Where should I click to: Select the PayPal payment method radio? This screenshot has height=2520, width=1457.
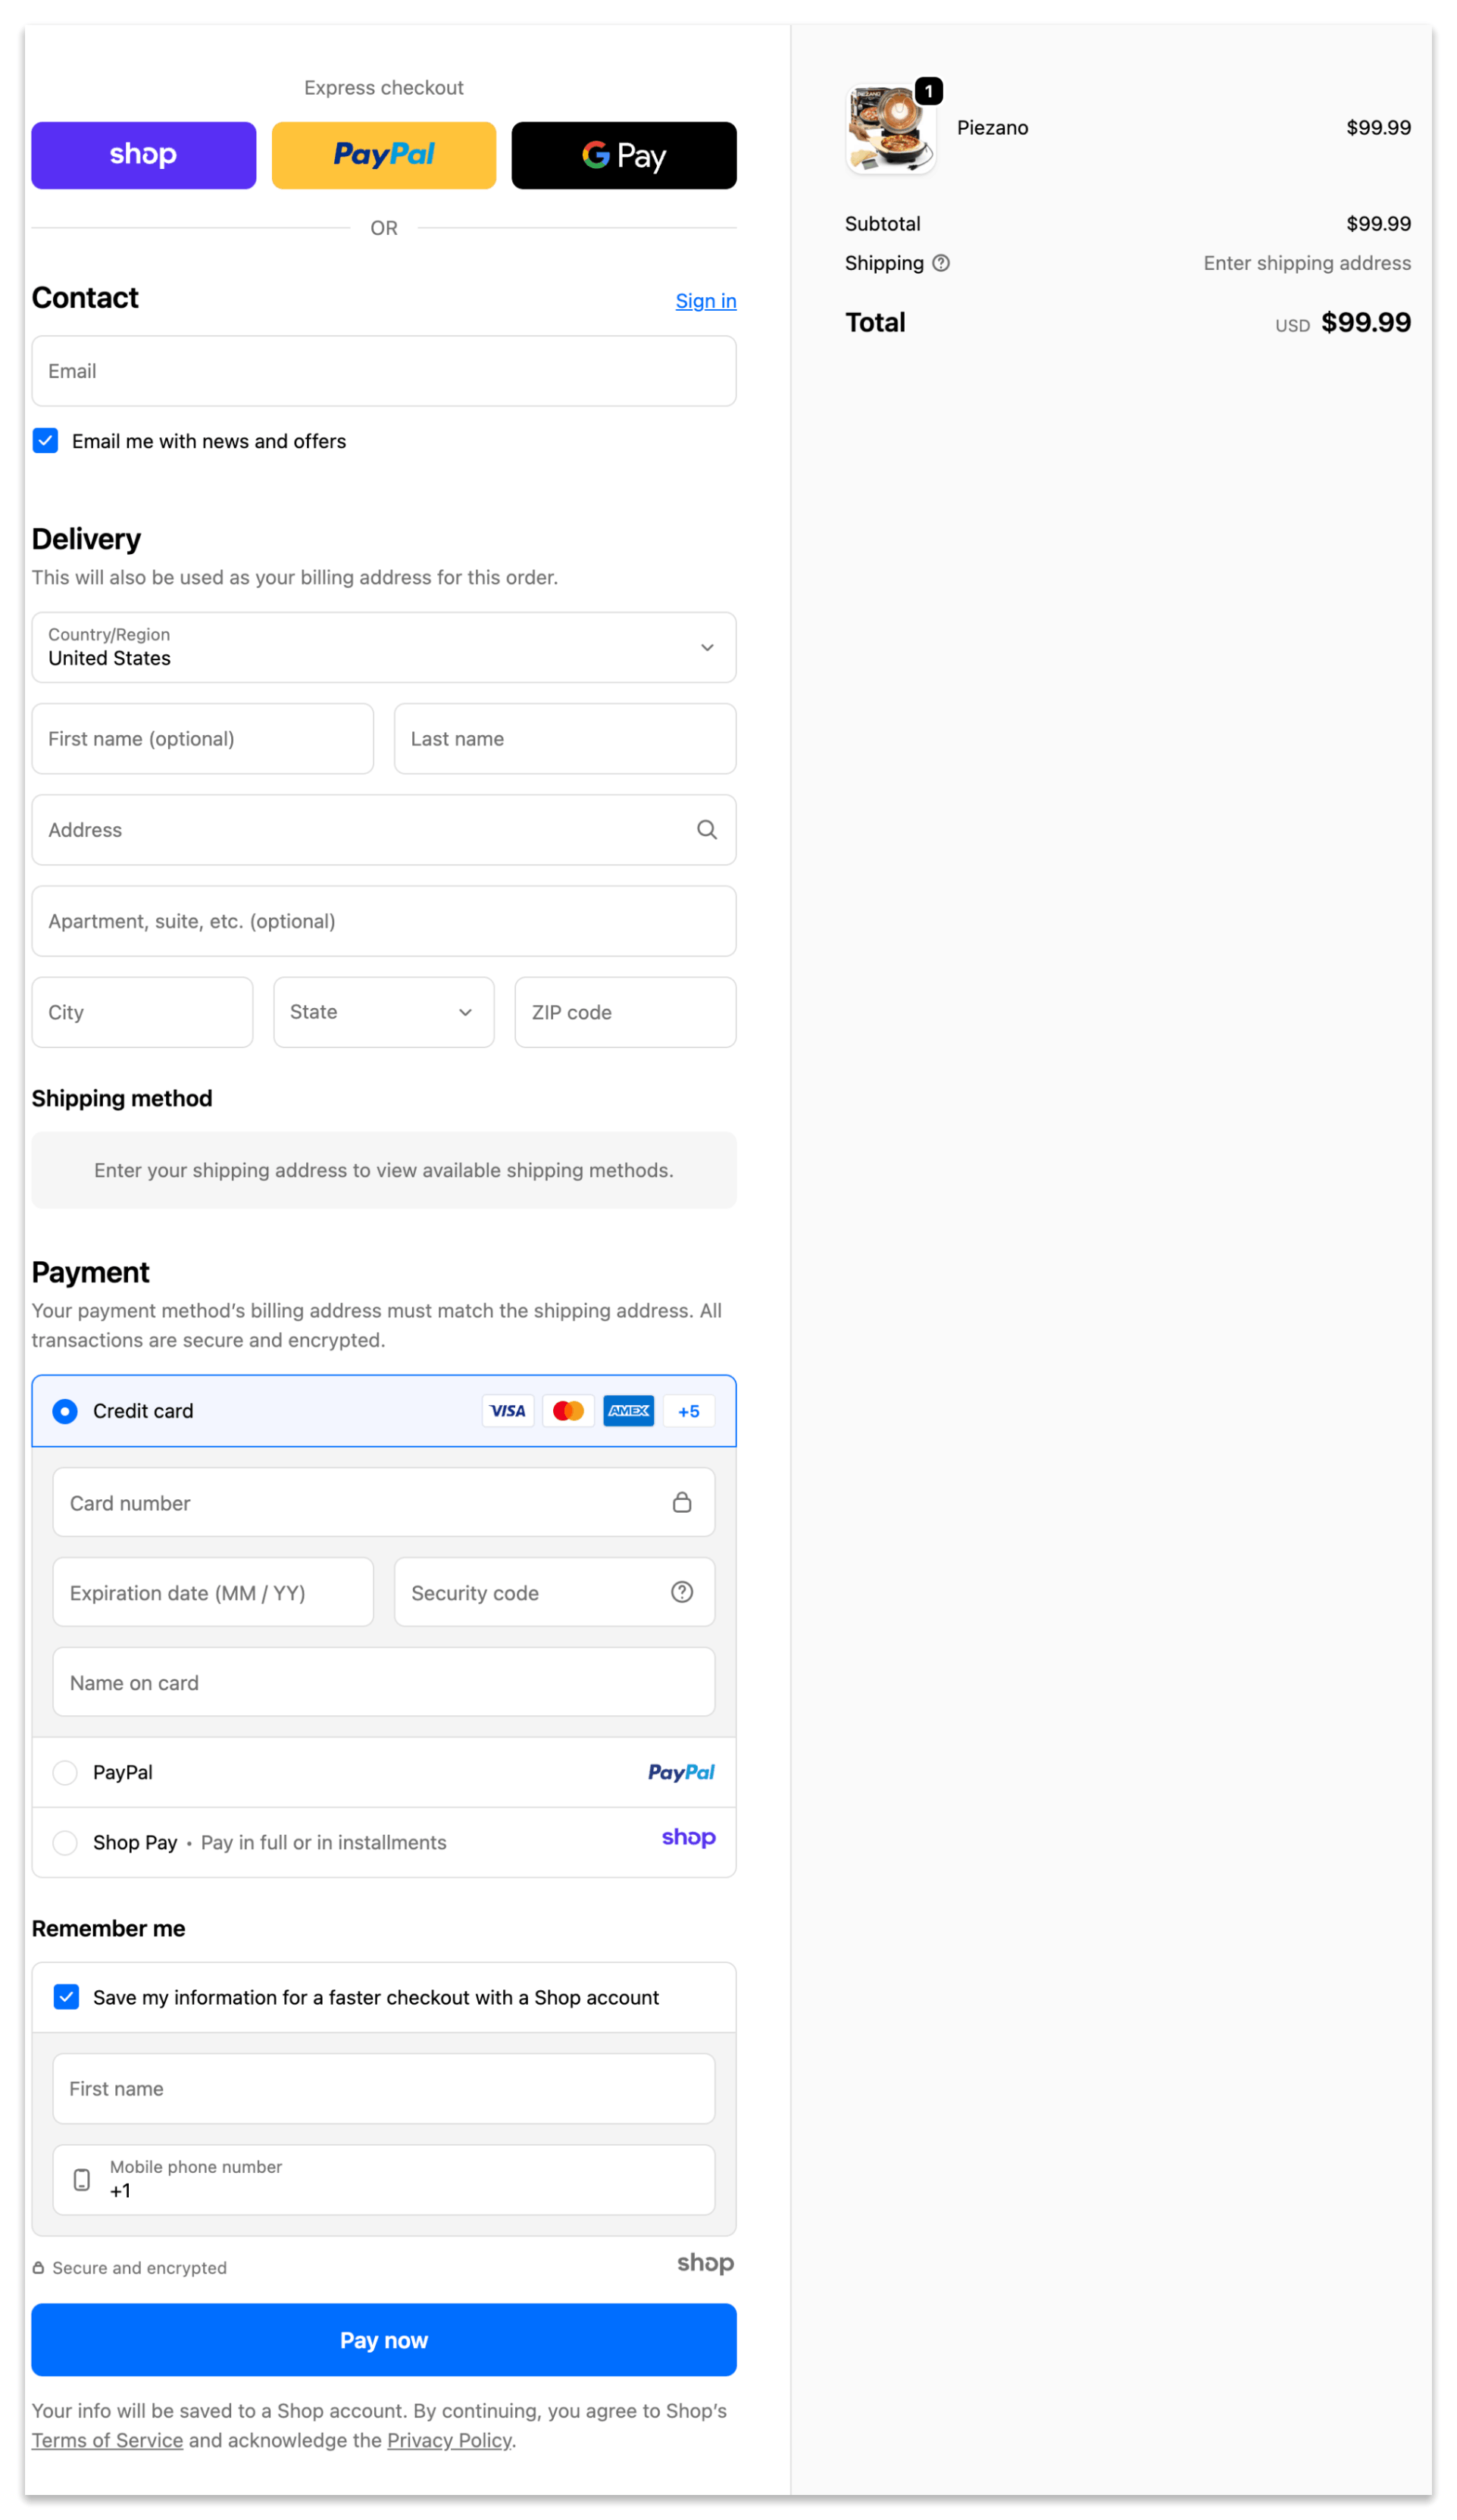(64, 1772)
